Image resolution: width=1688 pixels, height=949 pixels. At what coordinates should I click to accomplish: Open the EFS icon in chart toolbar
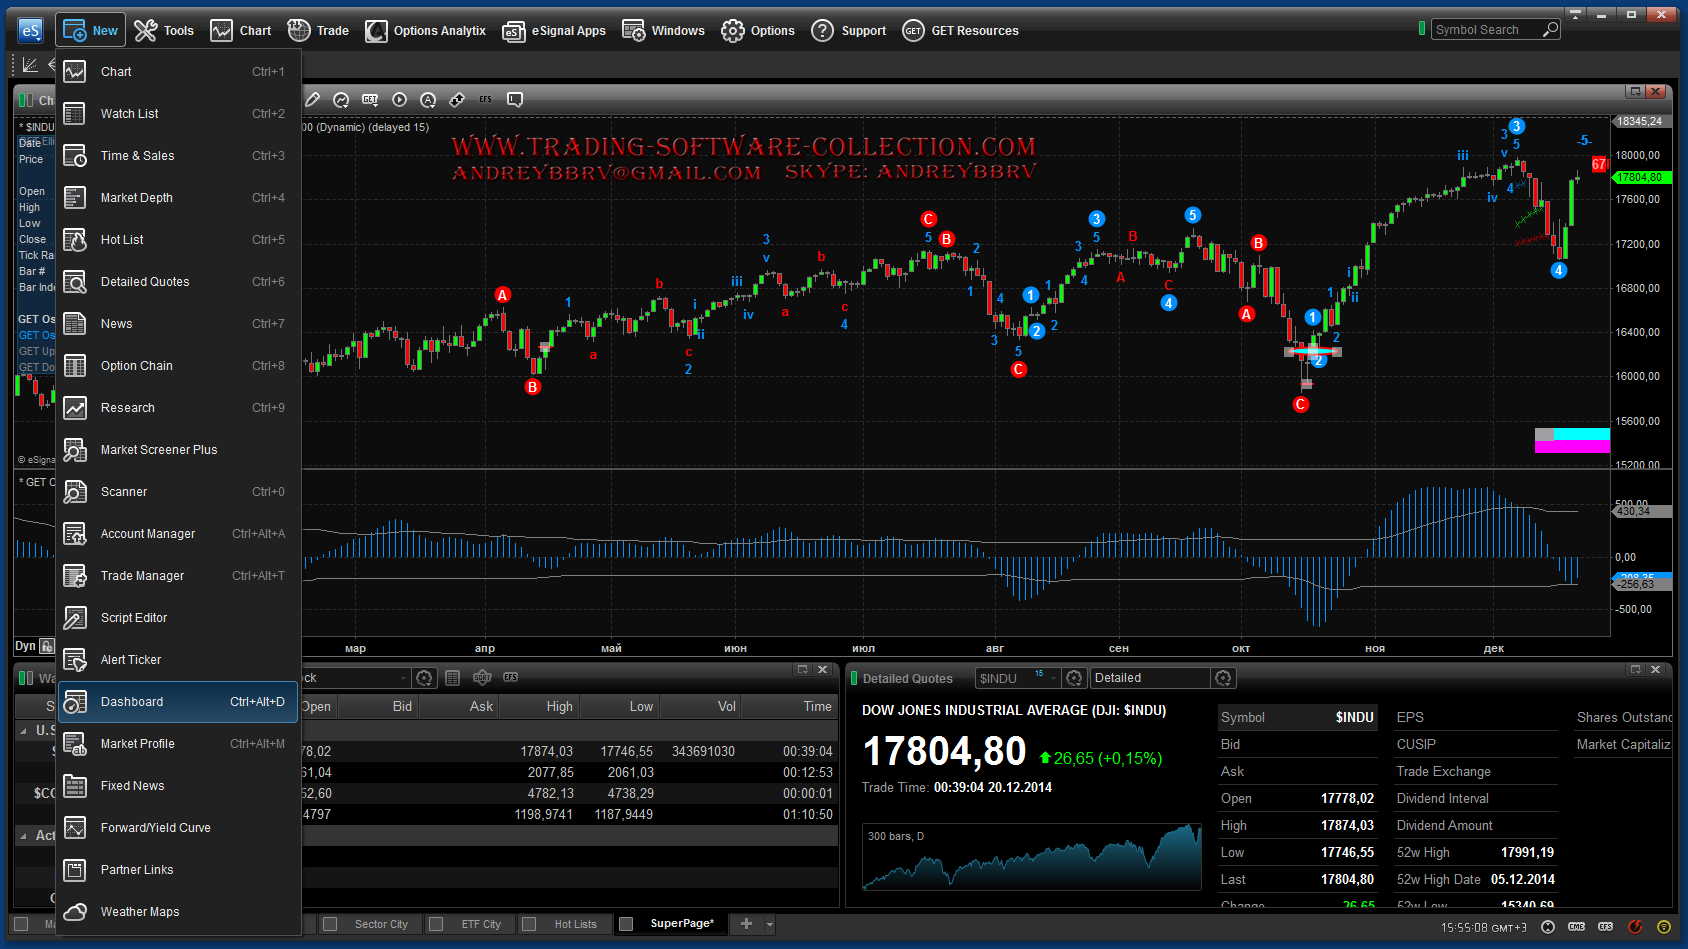(486, 100)
